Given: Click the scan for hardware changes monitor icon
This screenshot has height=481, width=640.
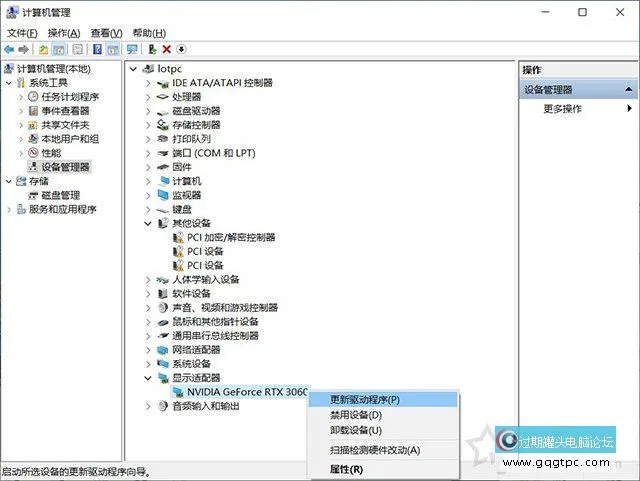Looking at the screenshot, I should 132,49.
